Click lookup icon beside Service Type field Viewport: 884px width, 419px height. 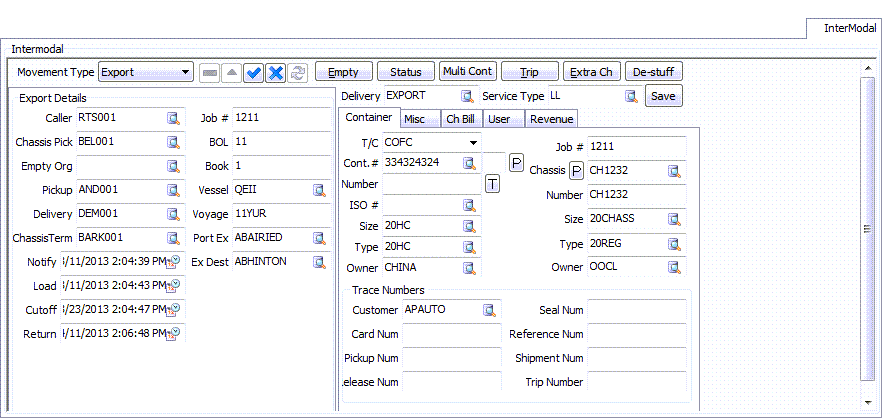pyautogui.click(x=631, y=96)
